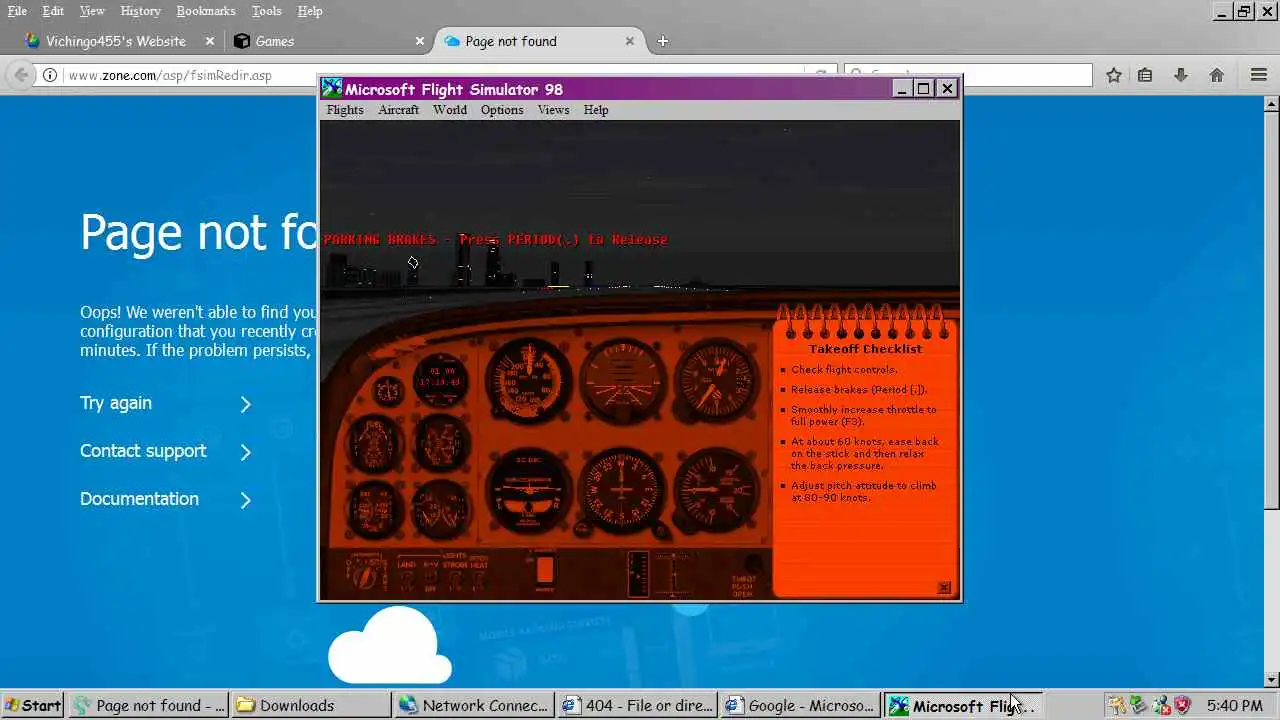The width and height of the screenshot is (1280, 720).
Task: Switch to Google - Microsoft taskbar item
Action: point(800,706)
